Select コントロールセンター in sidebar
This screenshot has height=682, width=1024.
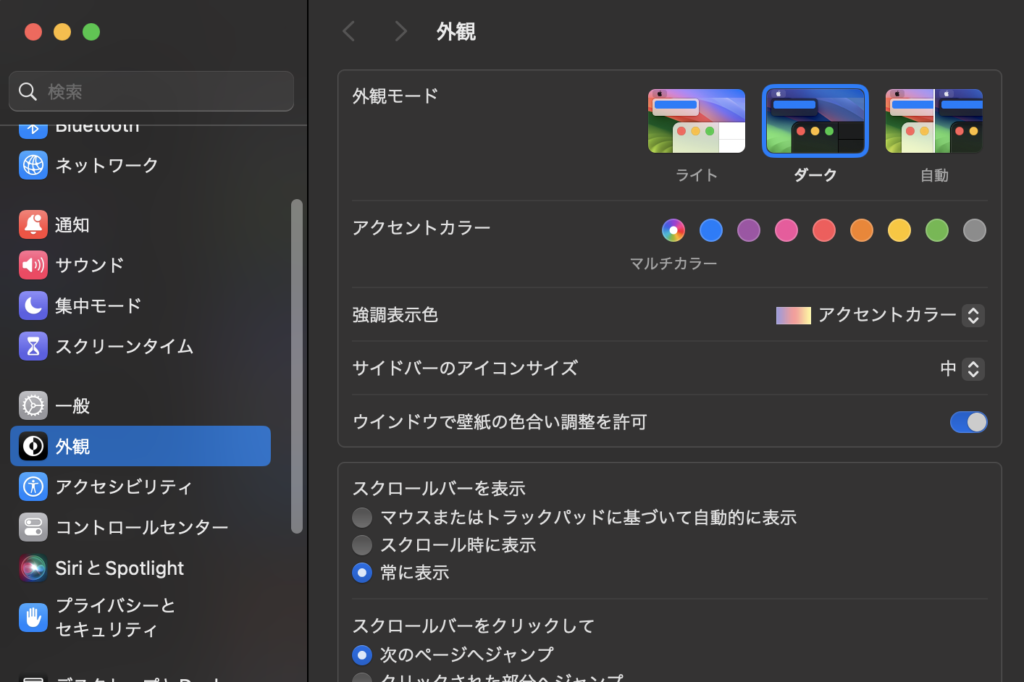(140, 527)
